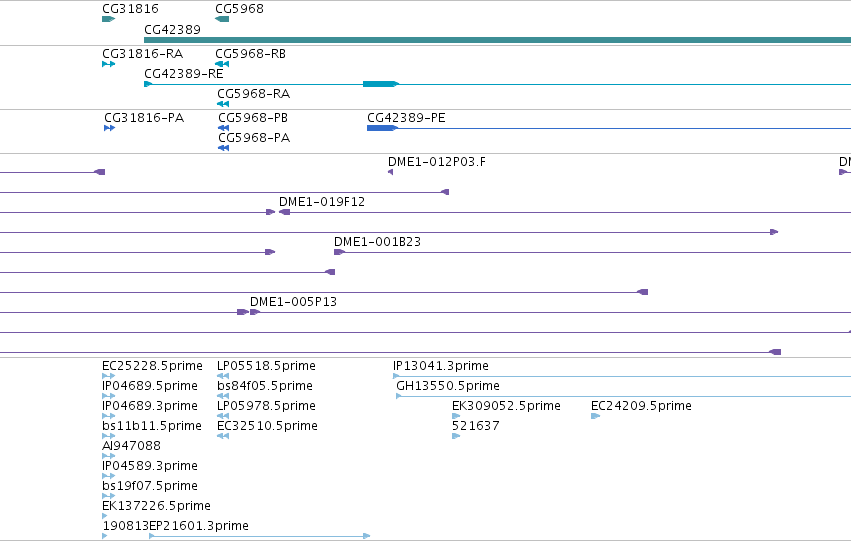Viewport: 851px width, 541px height.
Task: Select the EK309052.5prime EST arrow
Action: tap(456, 416)
